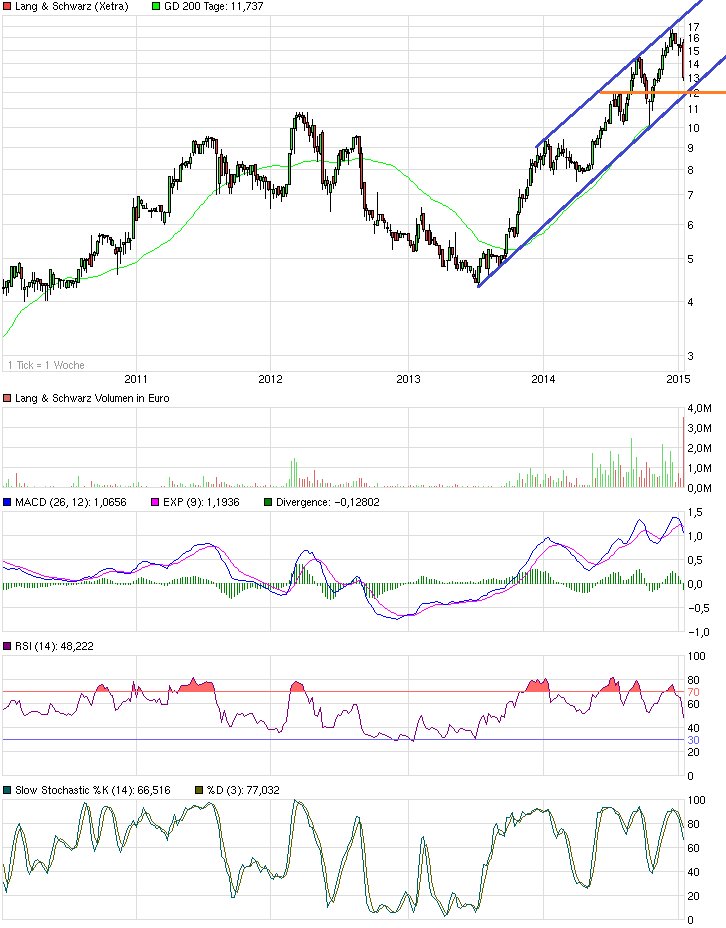726x928 pixels.
Task: Click the red Lang & Schwarz legend swatch
Action: point(7,7)
